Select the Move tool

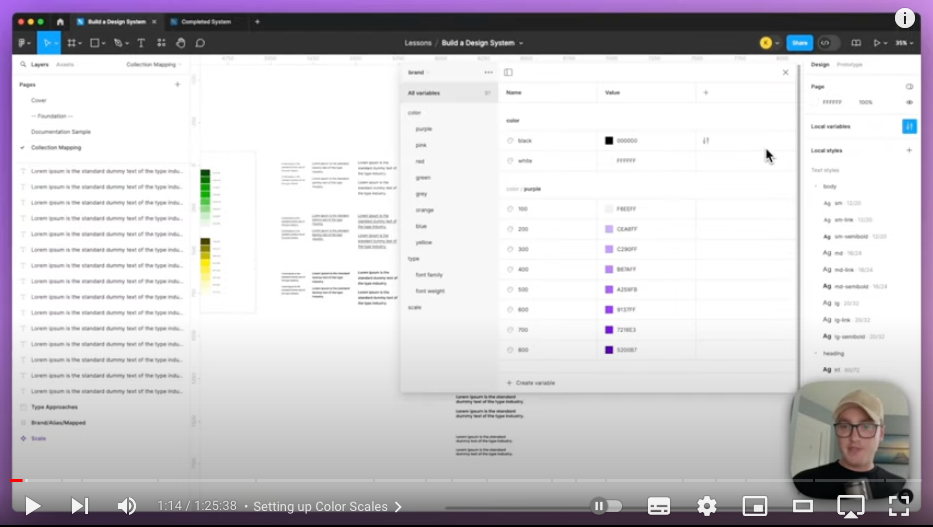click(x=47, y=43)
